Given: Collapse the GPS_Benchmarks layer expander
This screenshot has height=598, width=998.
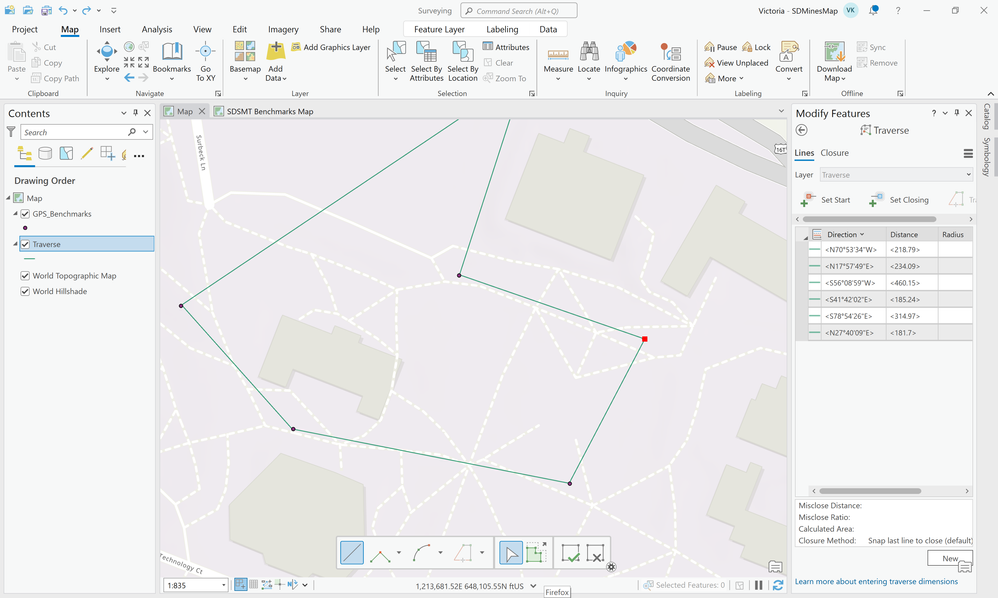Looking at the screenshot, I should coord(15,214).
